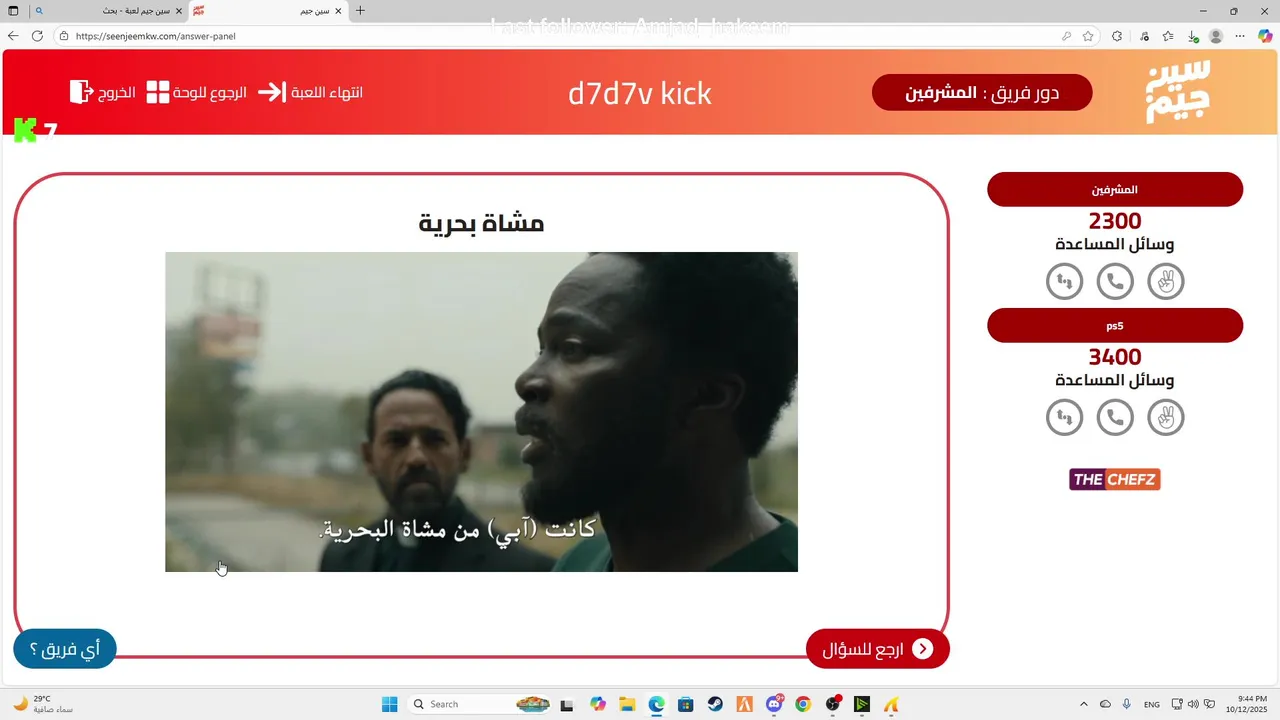This screenshot has height=720, width=1280.
Task: Click the microphone icon in system tray
Action: point(1127,704)
